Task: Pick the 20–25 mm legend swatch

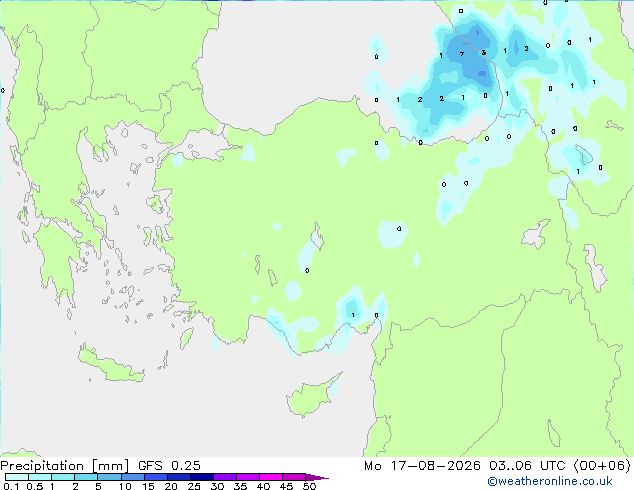Action: tap(178, 477)
